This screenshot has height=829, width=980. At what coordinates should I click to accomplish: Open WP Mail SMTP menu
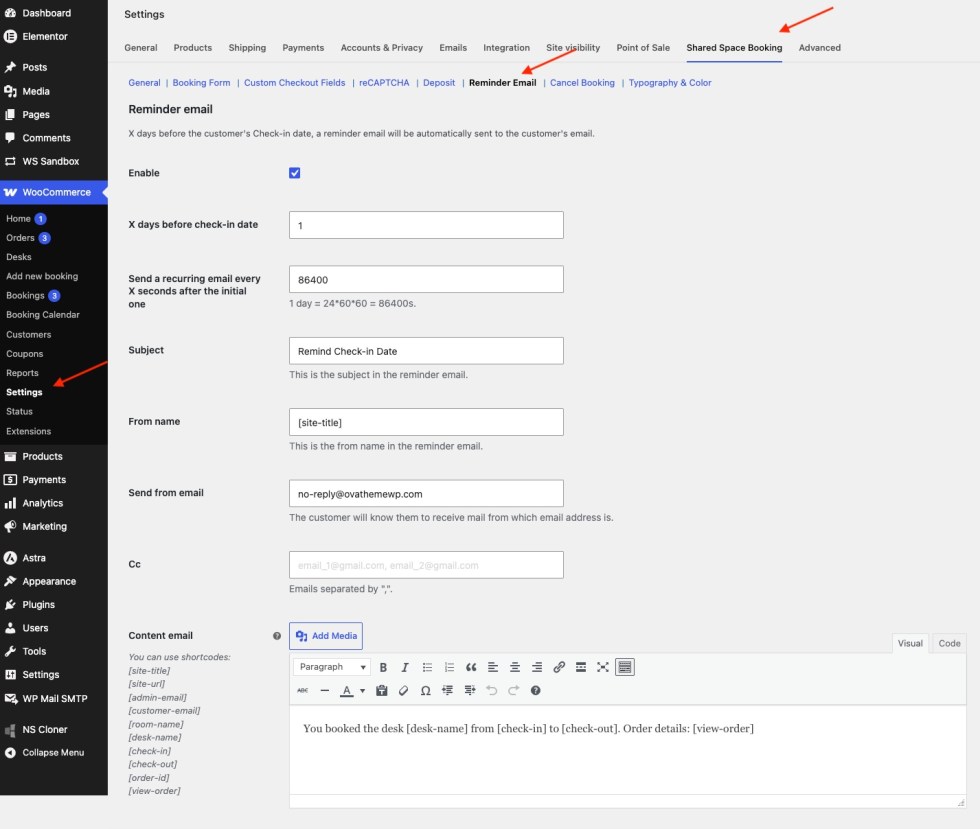click(x=54, y=698)
